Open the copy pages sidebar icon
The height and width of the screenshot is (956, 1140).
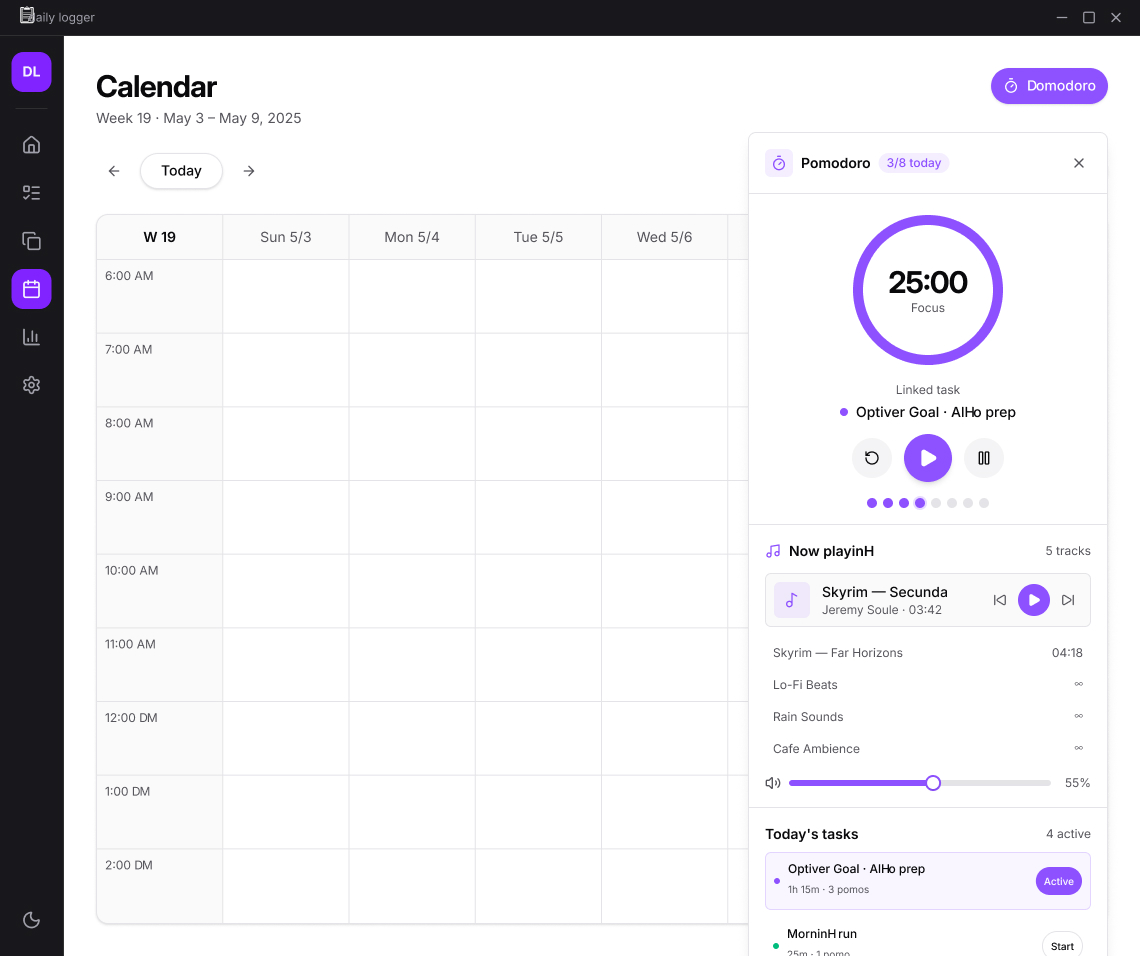point(31,241)
